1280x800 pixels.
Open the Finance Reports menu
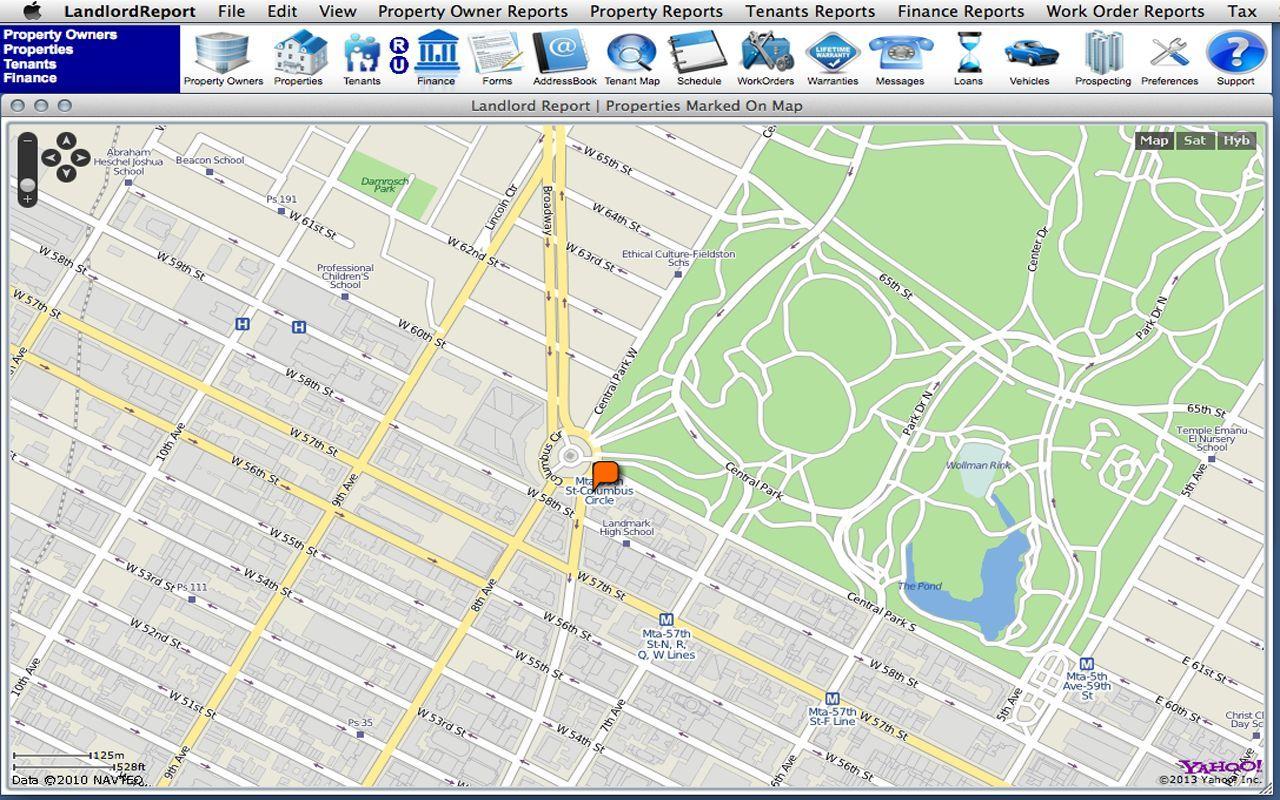[x=961, y=11]
